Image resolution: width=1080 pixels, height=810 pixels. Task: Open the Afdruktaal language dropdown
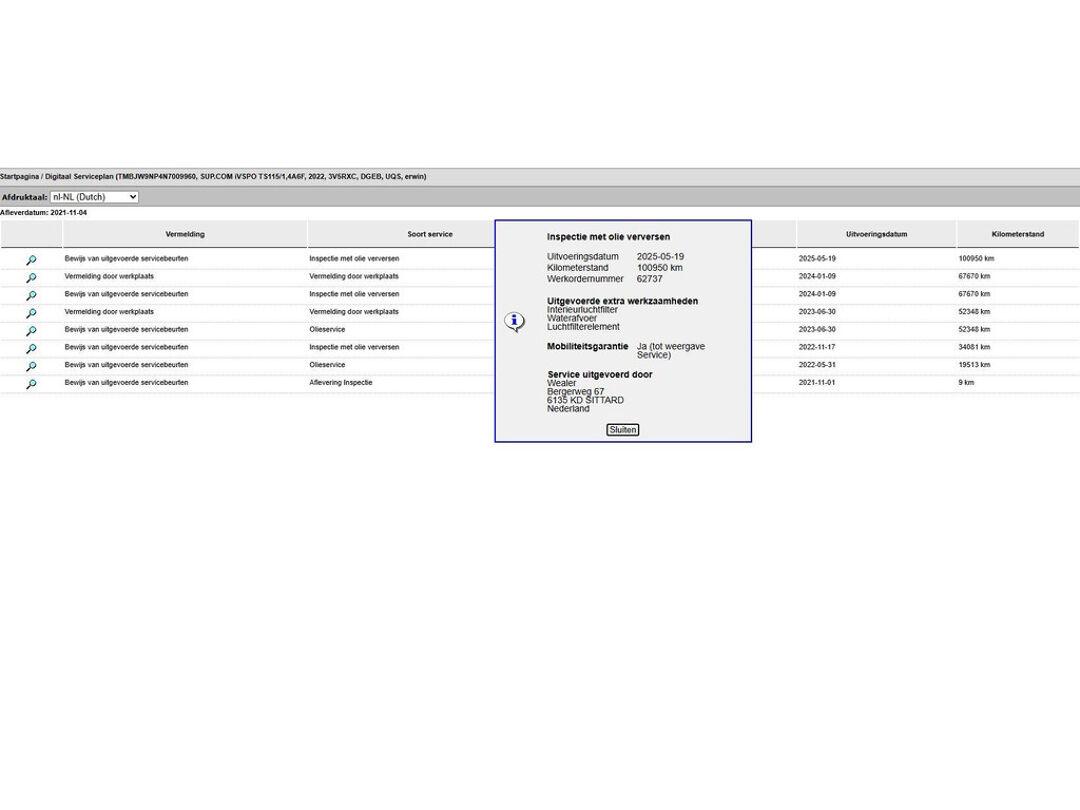coord(94,197)
